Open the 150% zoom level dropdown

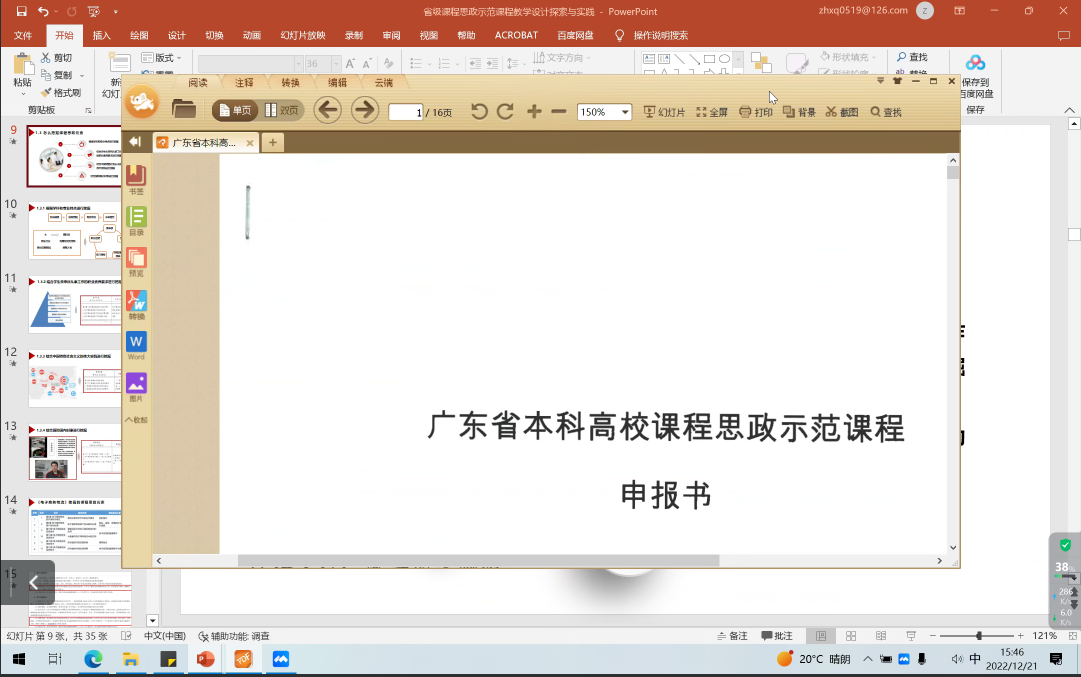(x=625, y=112)
